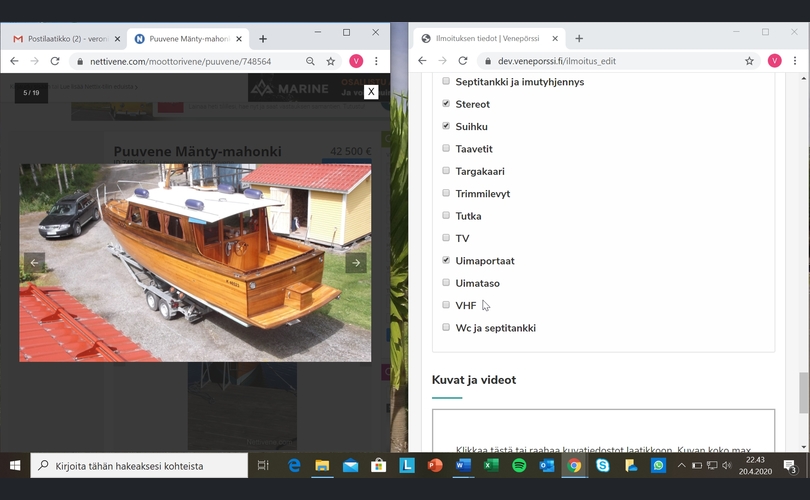Bookmark the nettivene page with the star
This screenshot has height=500, width=810.
331,61
